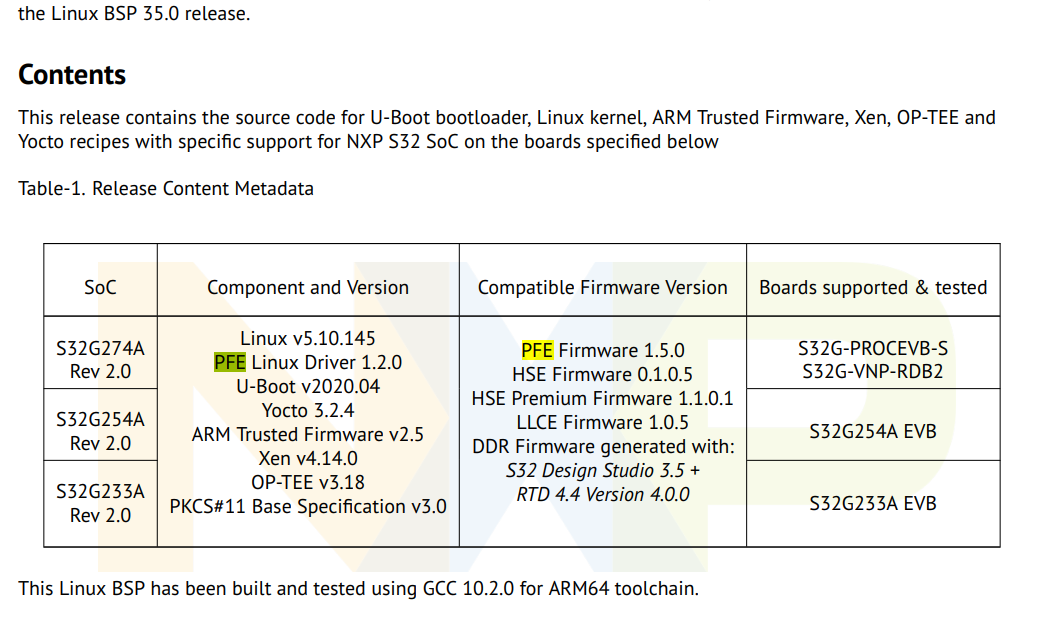Click the italic "S32 Design Studio 3.5 +" text
The height and width of the screenshot is (641, 1053).
tap(602, 470)
